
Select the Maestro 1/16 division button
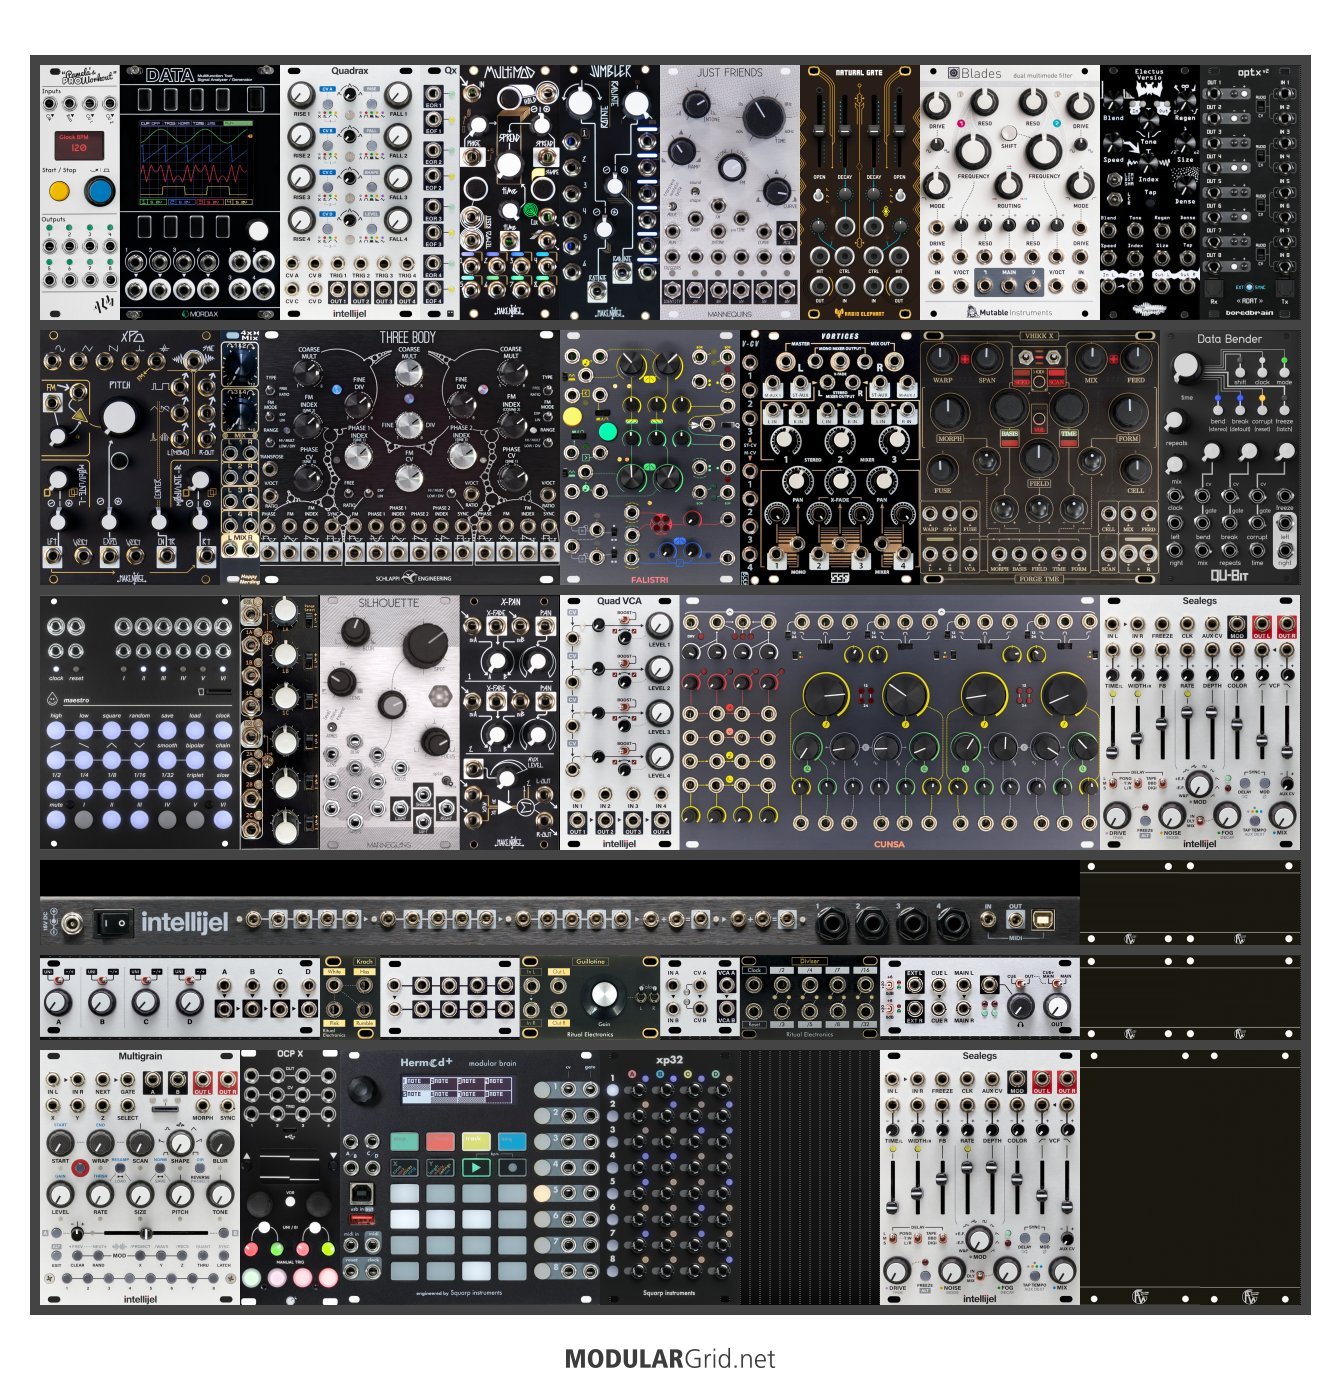pyautogui.click(x=139, y=790)
